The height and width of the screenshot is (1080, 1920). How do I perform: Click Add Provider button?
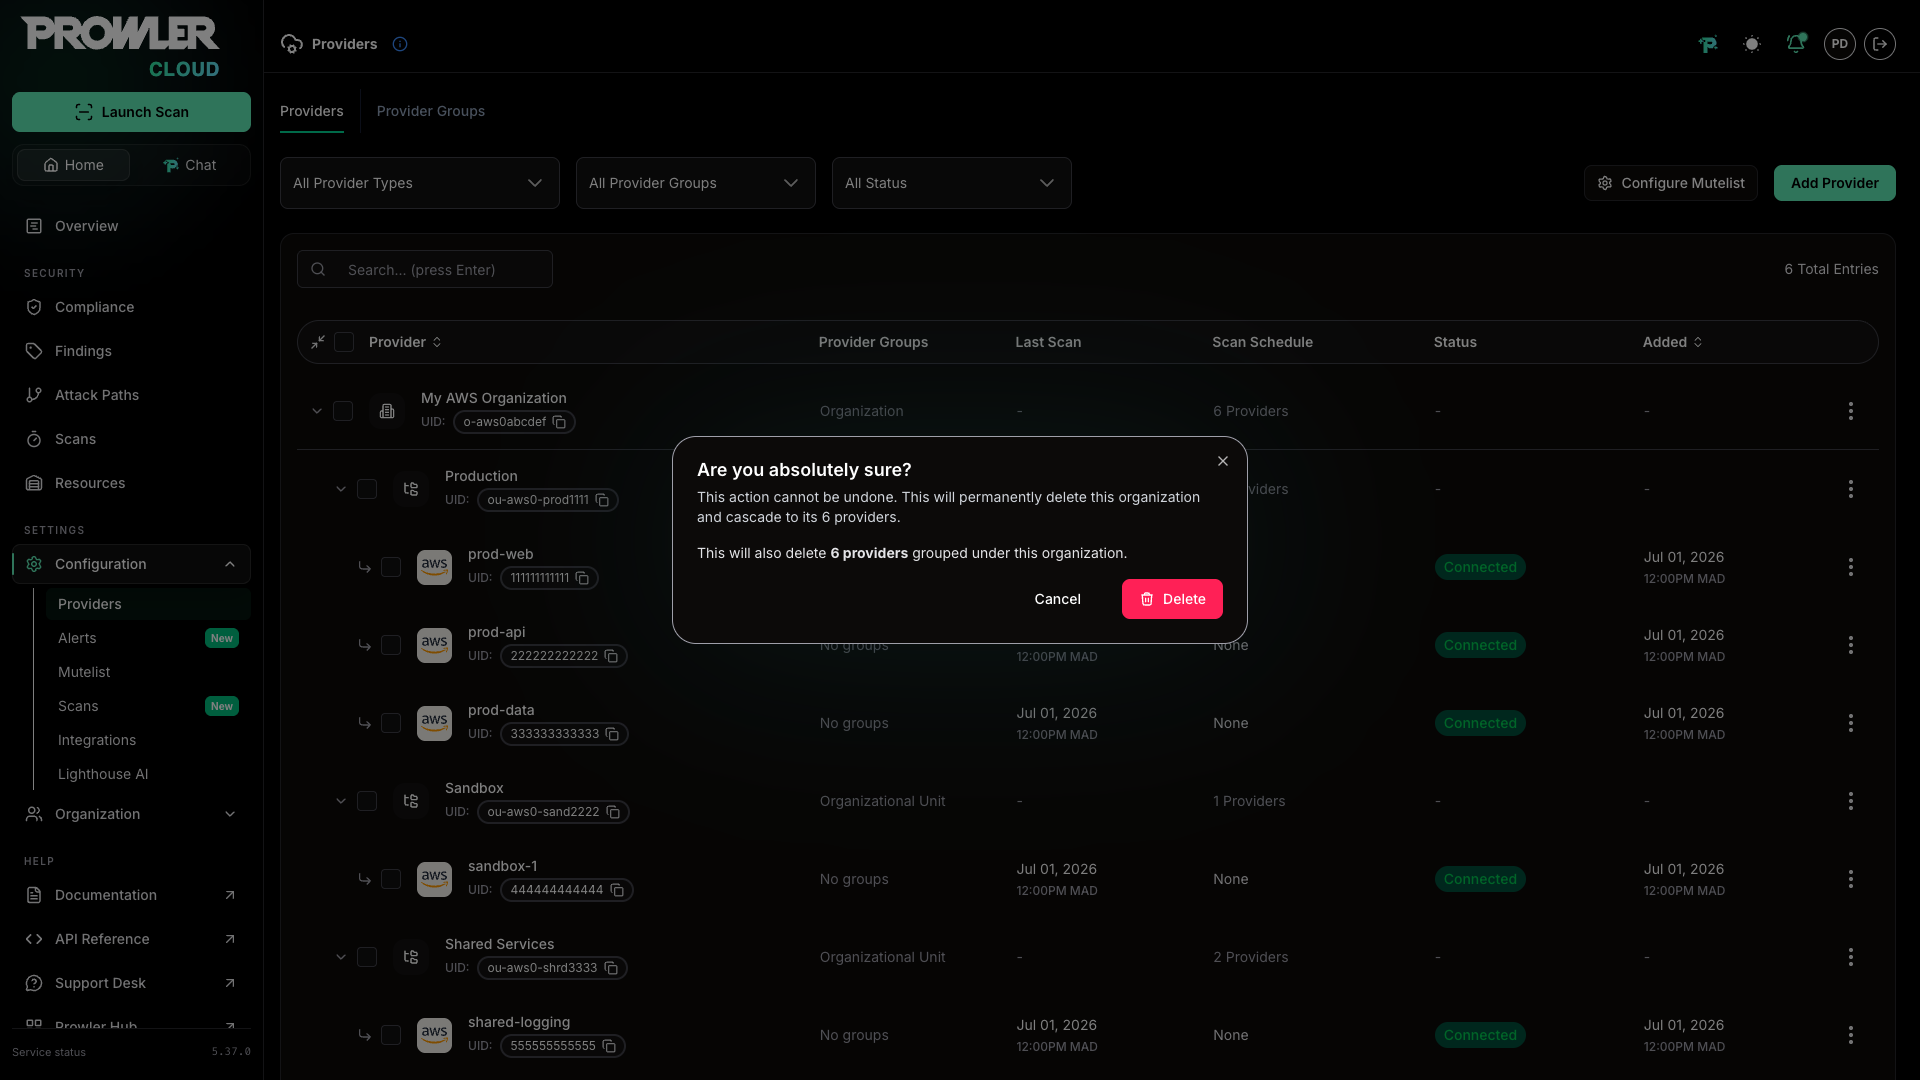pyautogui.click(x=1834, y=183)
